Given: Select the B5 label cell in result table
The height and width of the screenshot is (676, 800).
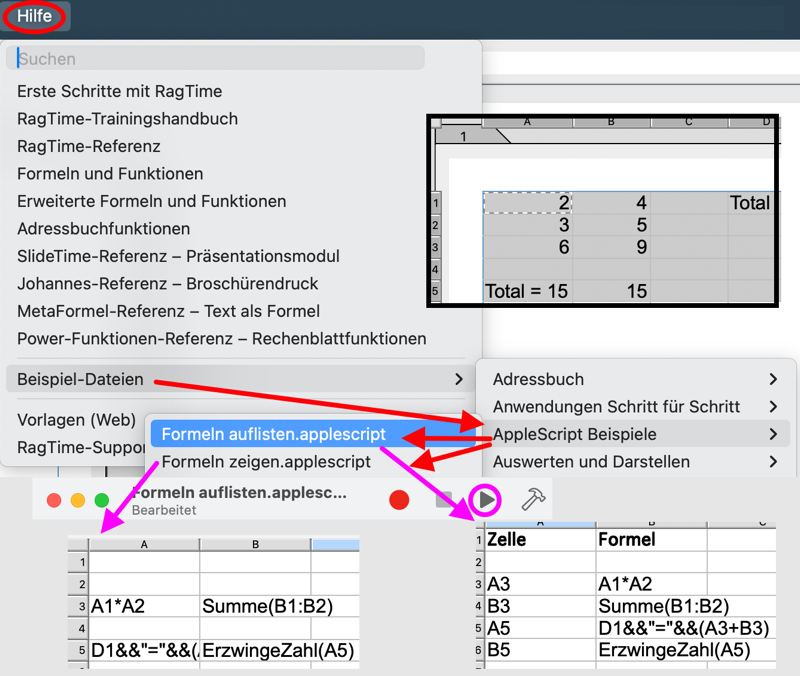Looking at the screenshot, I should click(540, 650).
